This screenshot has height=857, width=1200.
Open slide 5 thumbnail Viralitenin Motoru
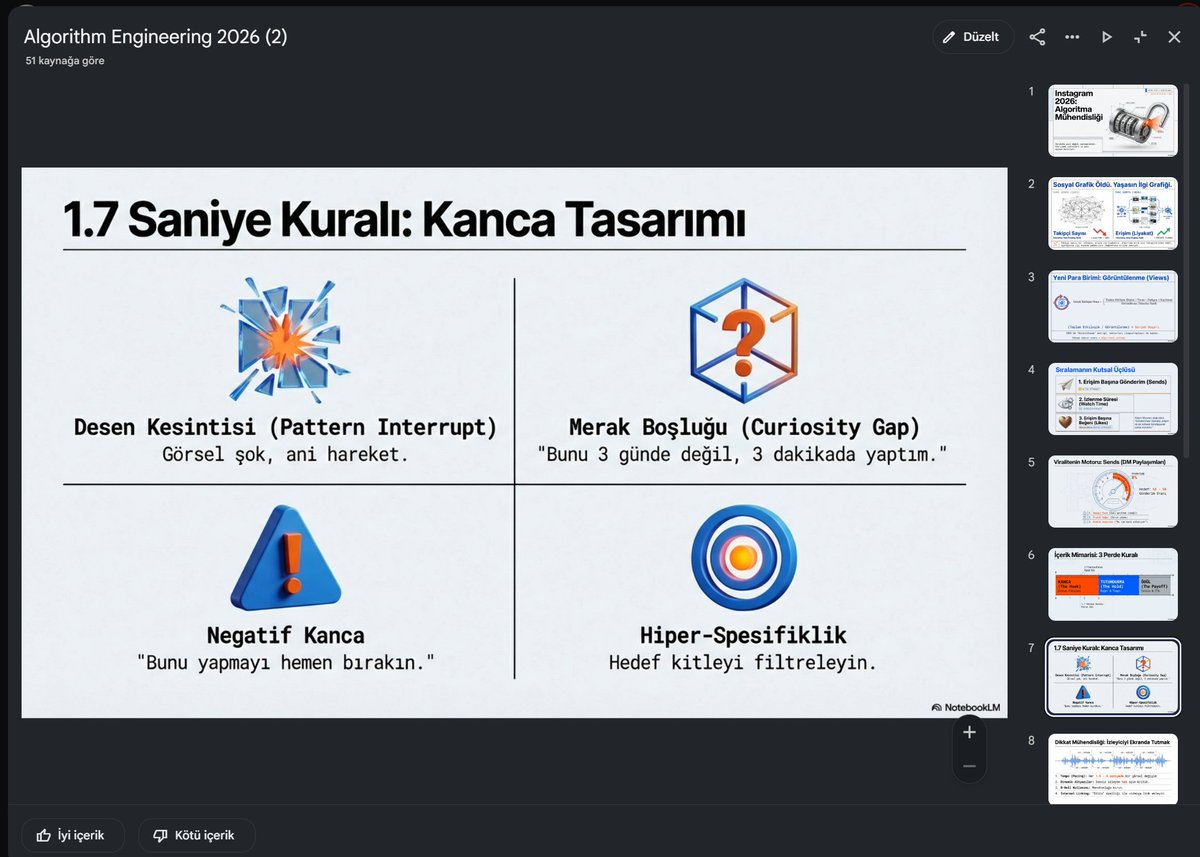coord(1113,491)
